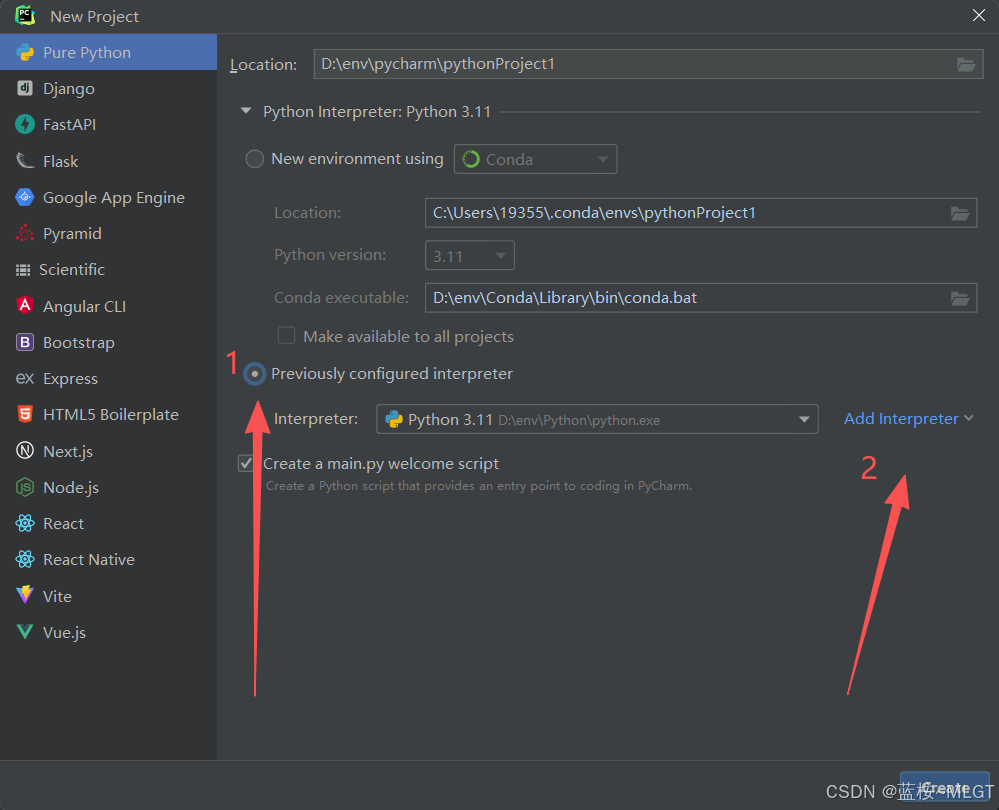Select Express project type
The height and width of the screenshot is (810, 999).
click(108, 379)
